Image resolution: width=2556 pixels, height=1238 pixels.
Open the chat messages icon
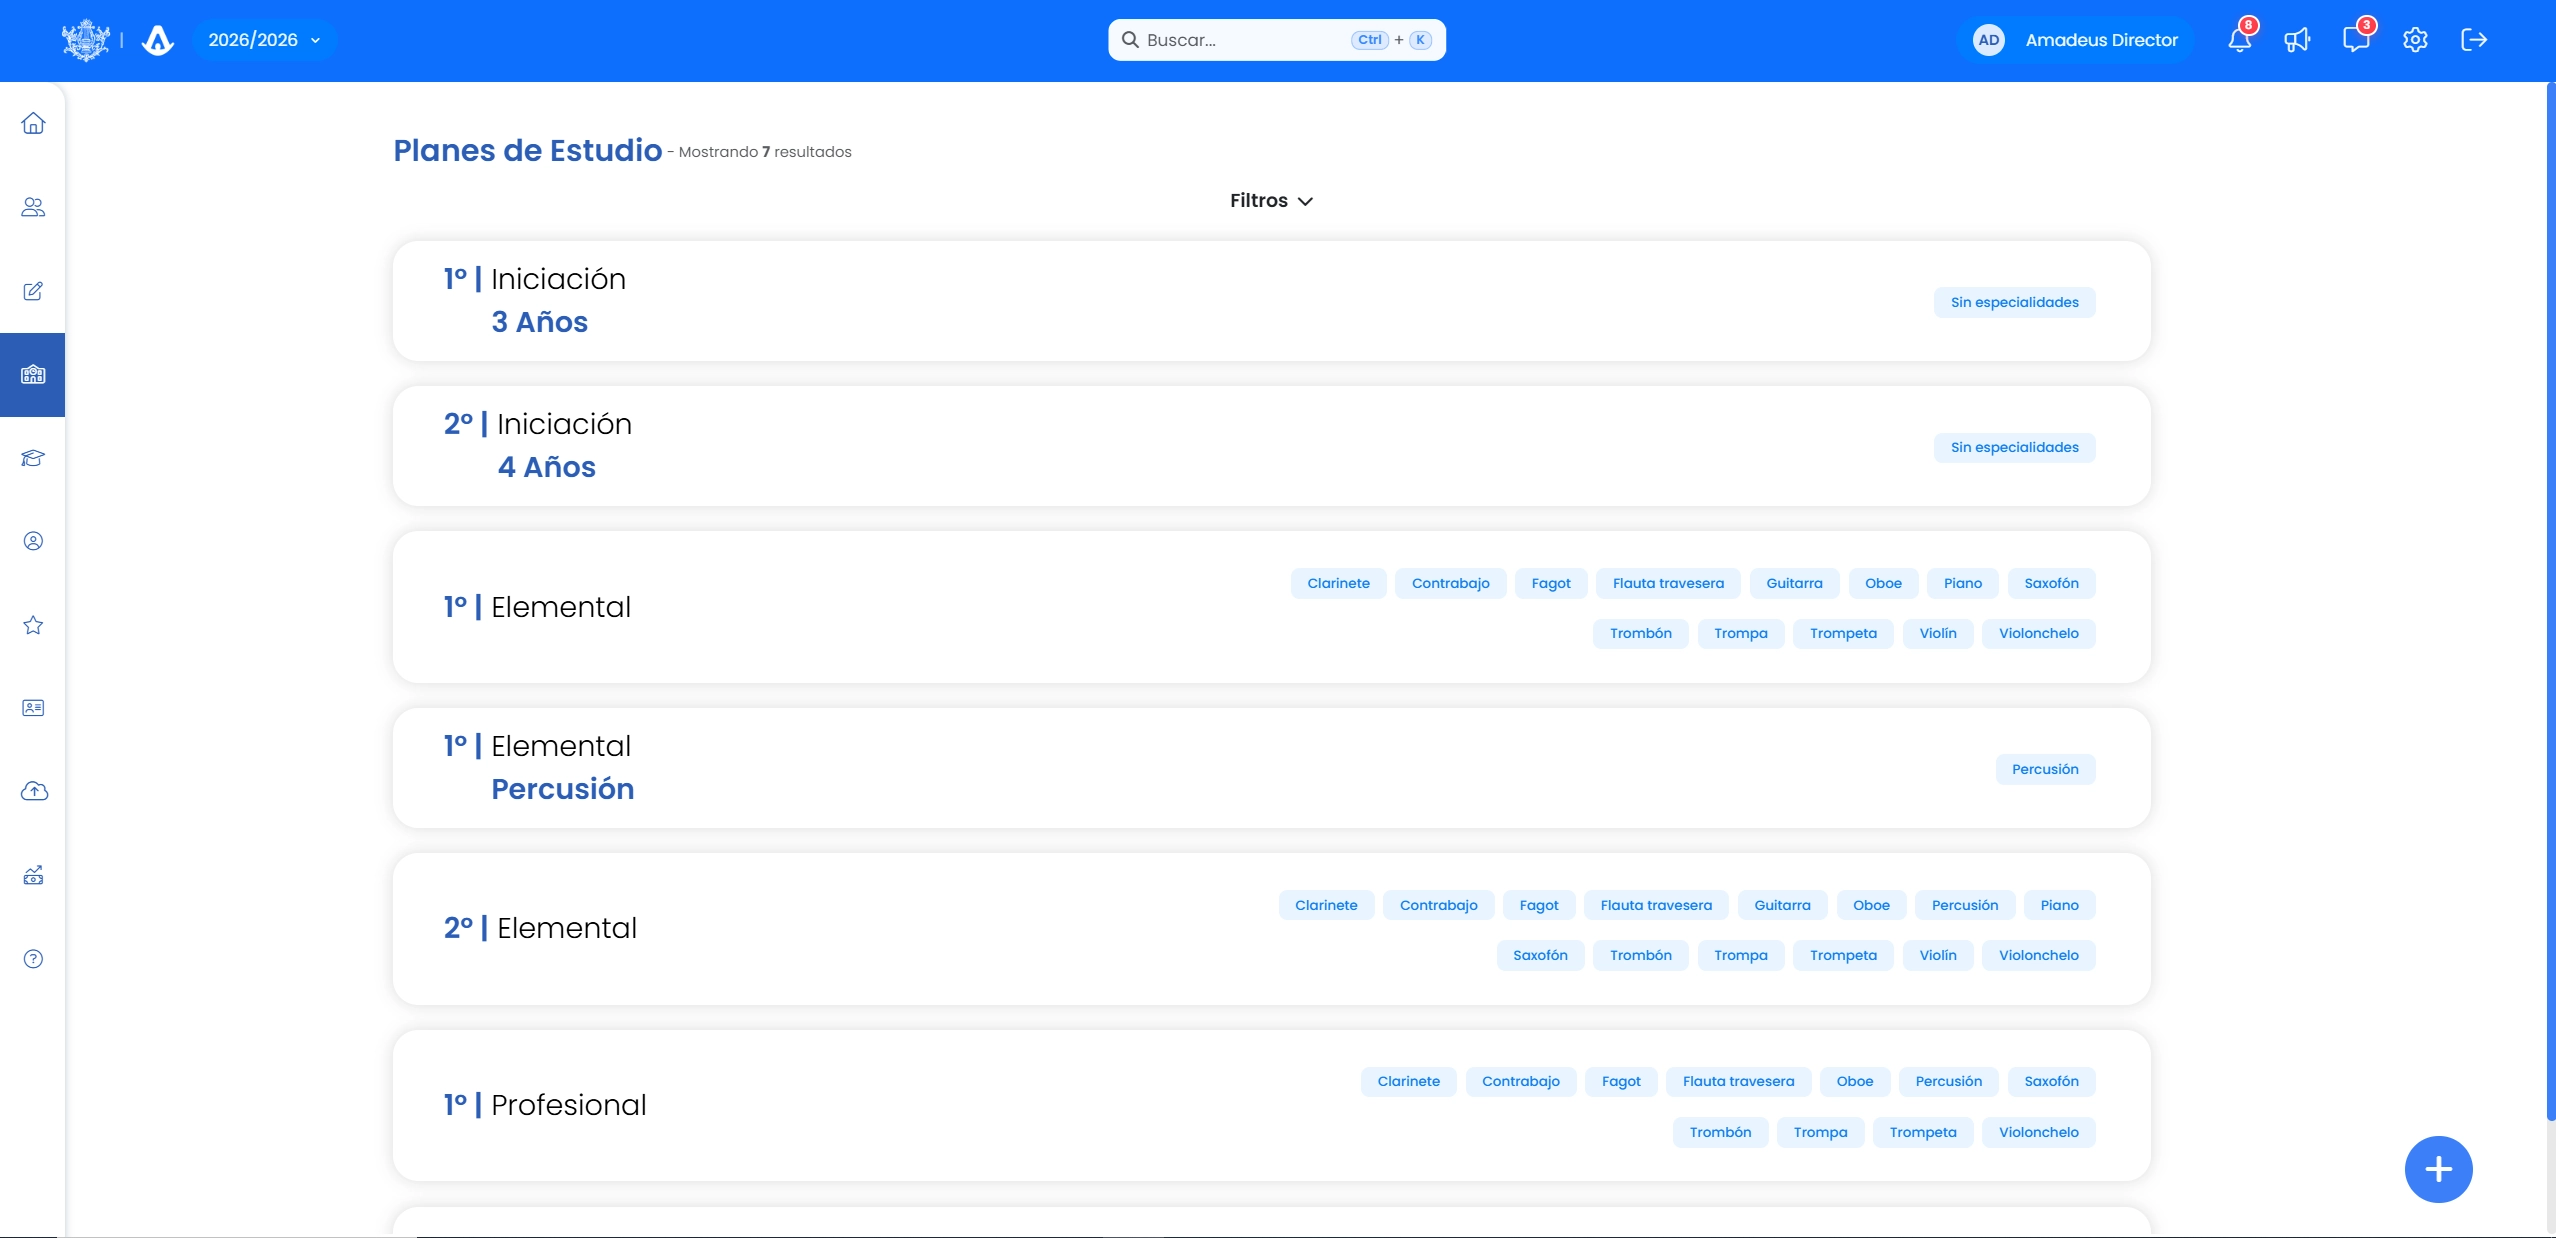2356,40
